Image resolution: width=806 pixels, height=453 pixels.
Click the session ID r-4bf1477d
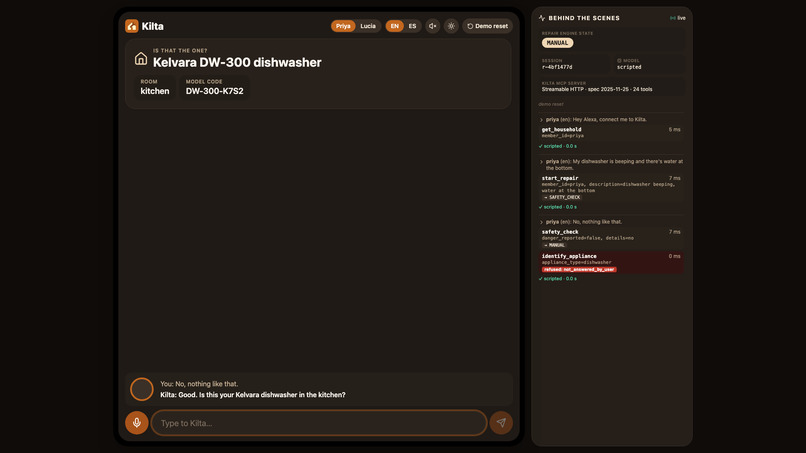(557, 67)
